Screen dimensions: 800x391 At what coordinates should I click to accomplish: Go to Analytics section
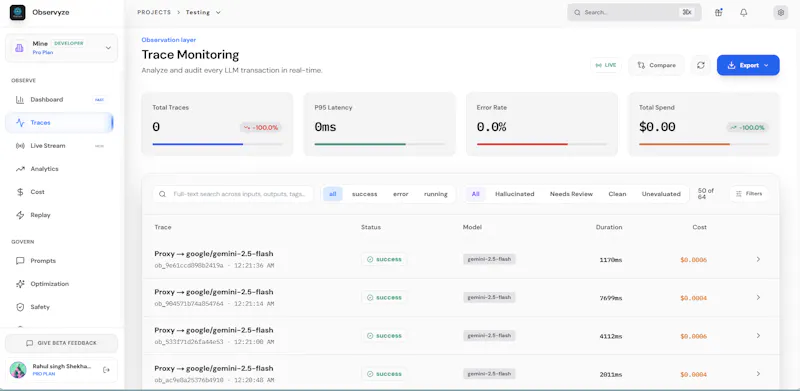pyautogui.click(x=59, y=169)
